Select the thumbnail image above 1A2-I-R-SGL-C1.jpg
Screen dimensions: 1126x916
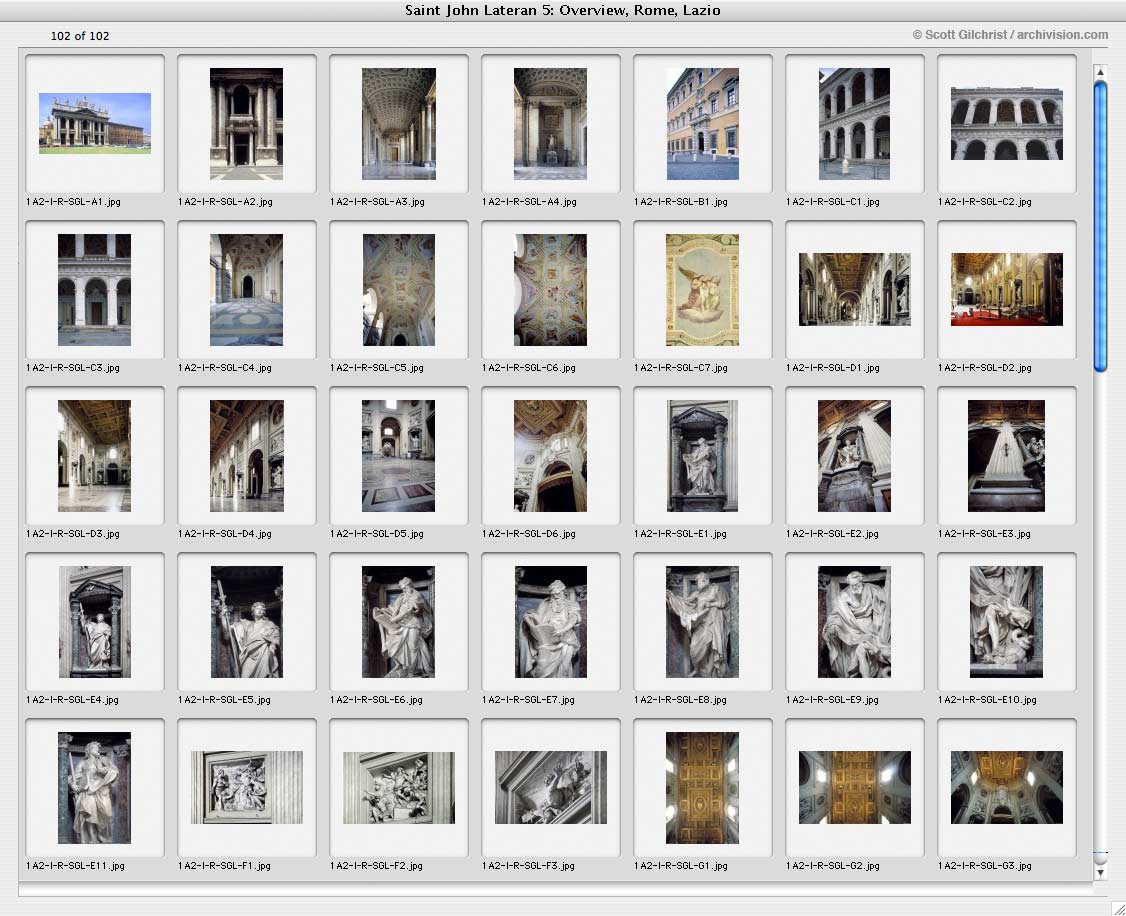854,123
